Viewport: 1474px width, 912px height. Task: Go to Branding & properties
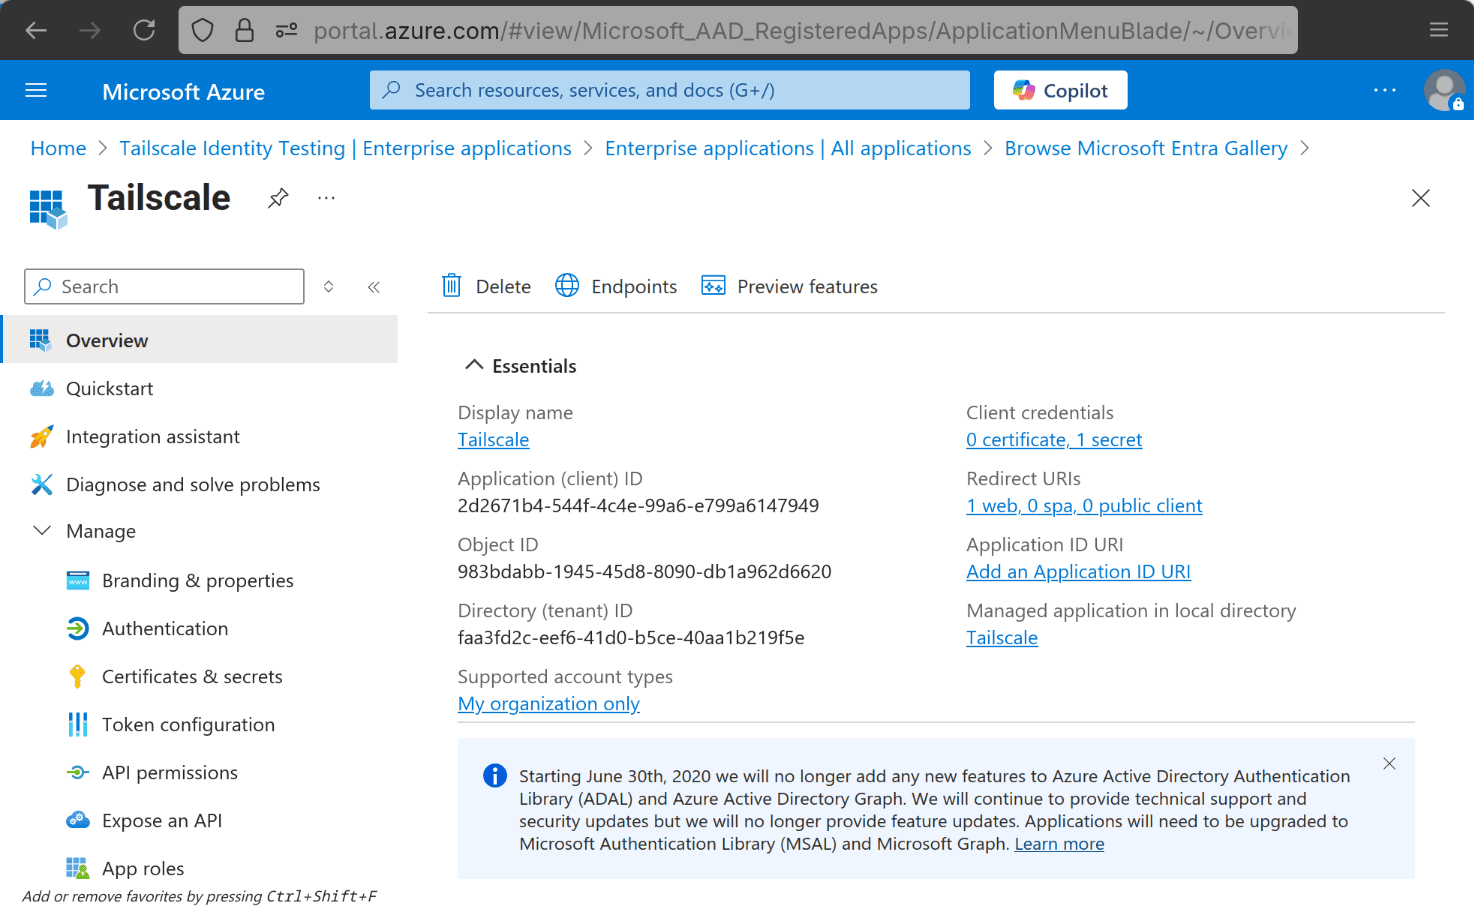pyautogui.click(x=197, y=580)
